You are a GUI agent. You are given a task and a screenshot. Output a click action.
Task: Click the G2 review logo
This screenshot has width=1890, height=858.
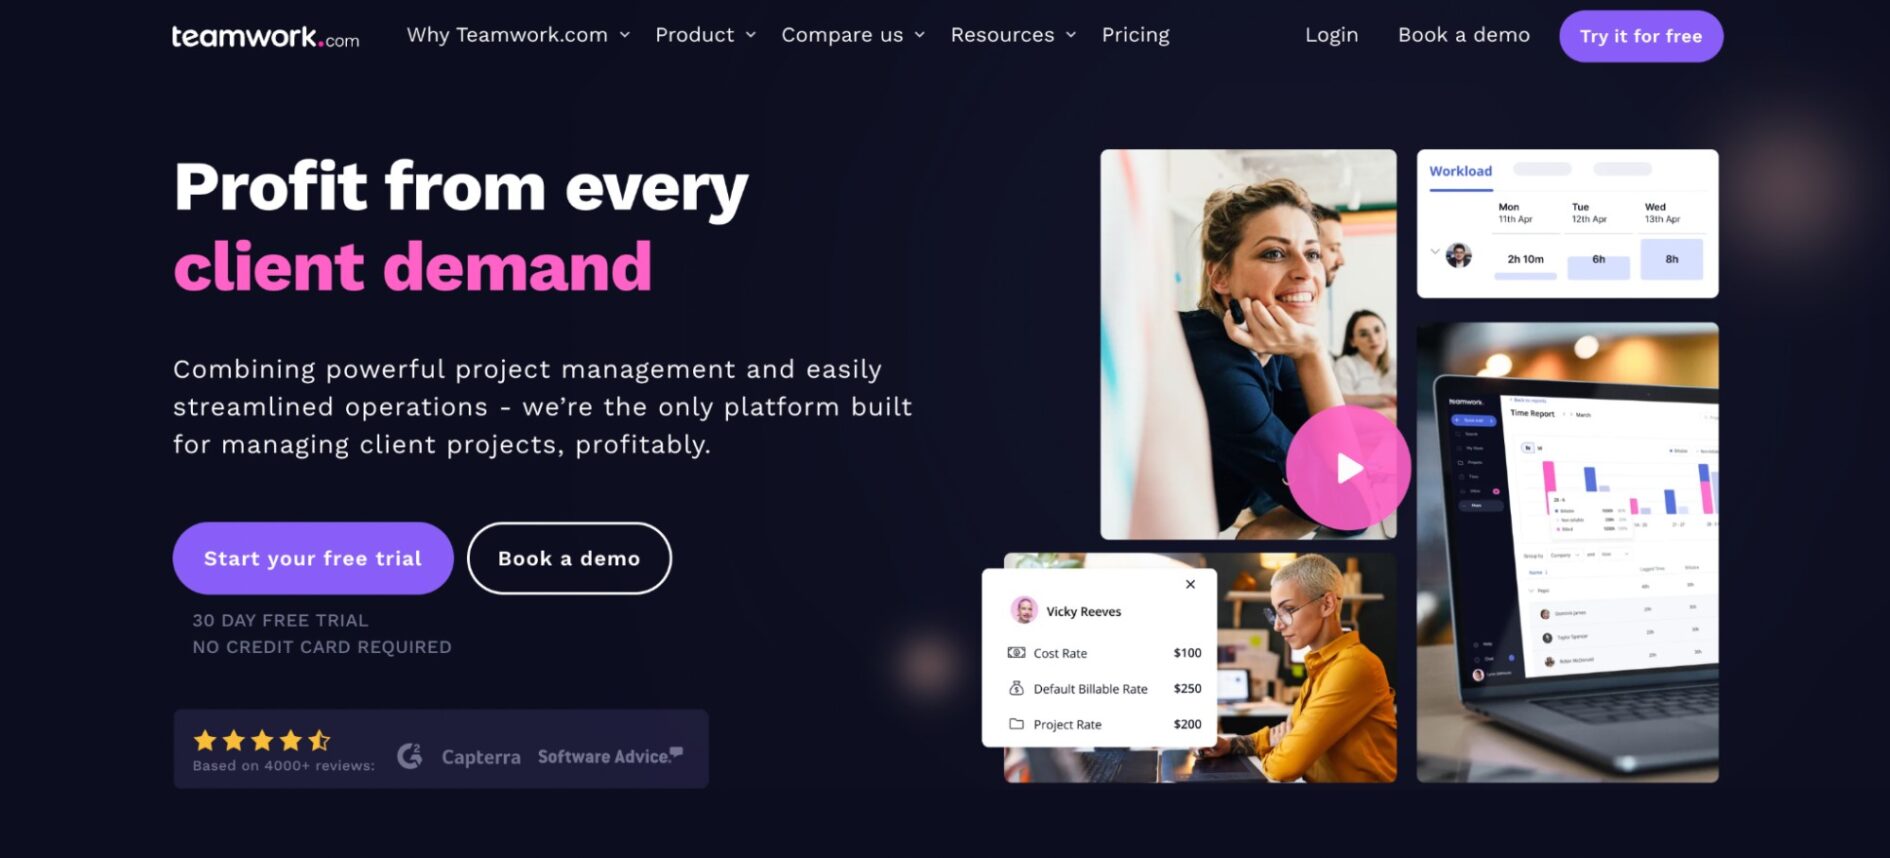409,756
